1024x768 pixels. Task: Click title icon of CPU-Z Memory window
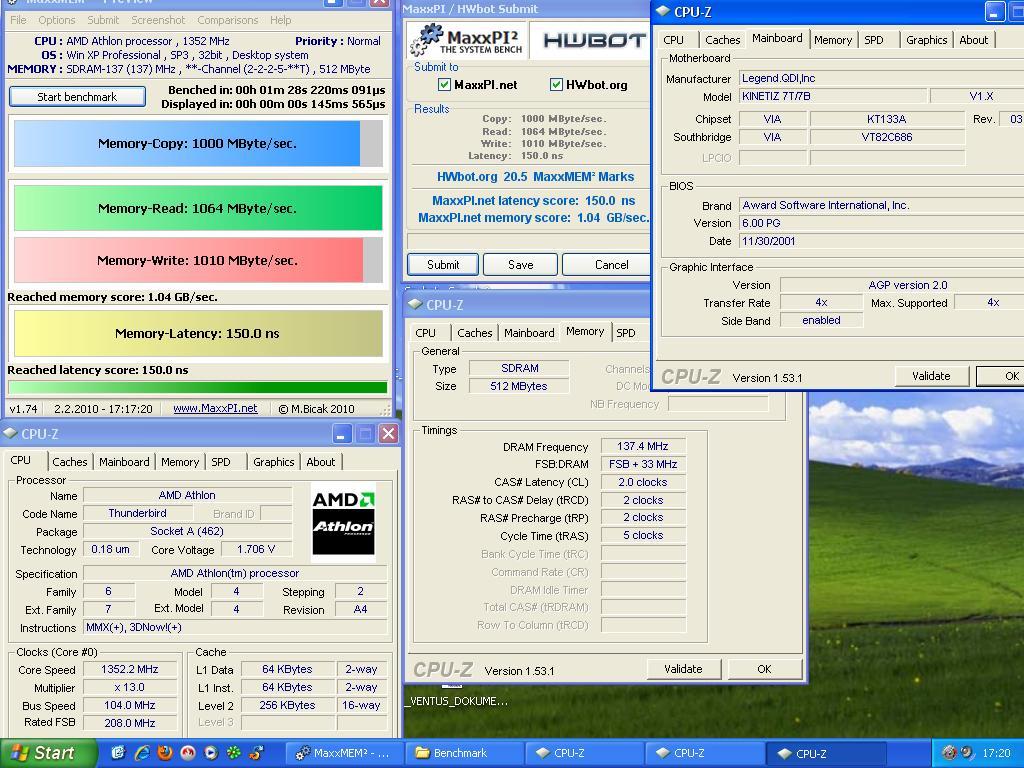tap(414, 304)
